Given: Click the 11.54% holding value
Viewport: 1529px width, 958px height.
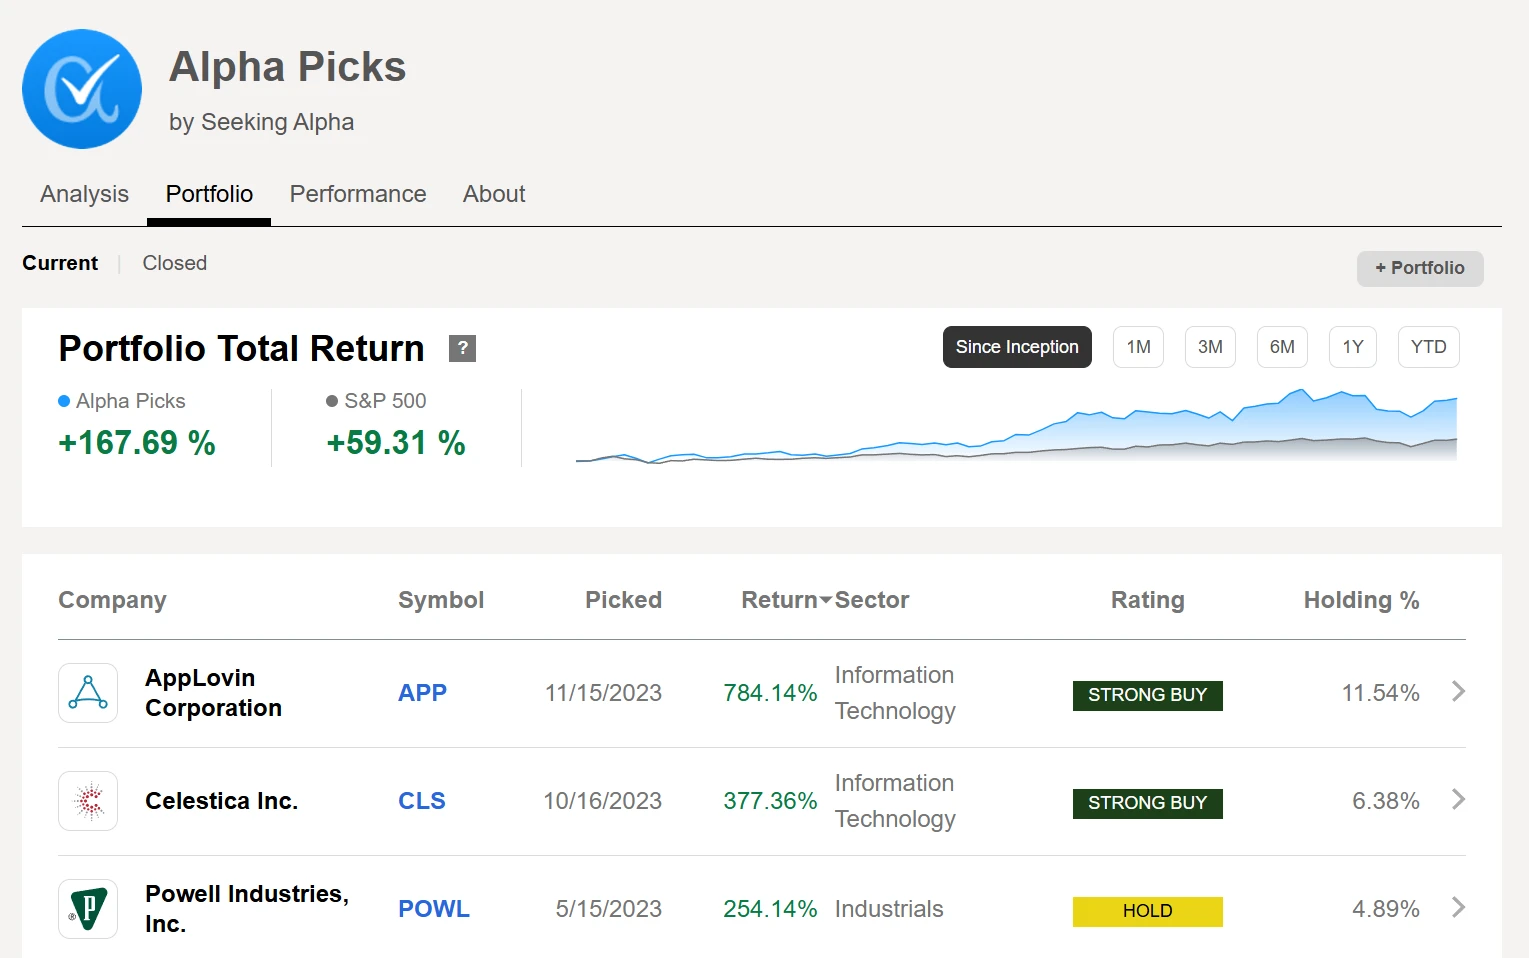Looking at the screenshot, I should [1380, 693].
